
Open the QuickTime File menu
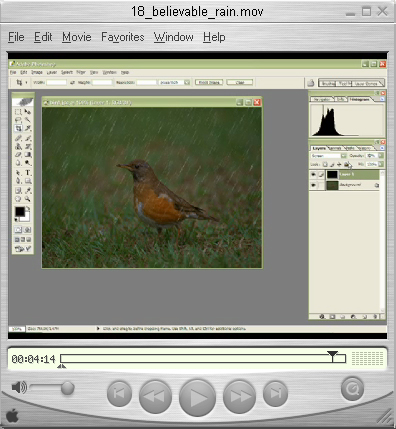tap(16, 37)
